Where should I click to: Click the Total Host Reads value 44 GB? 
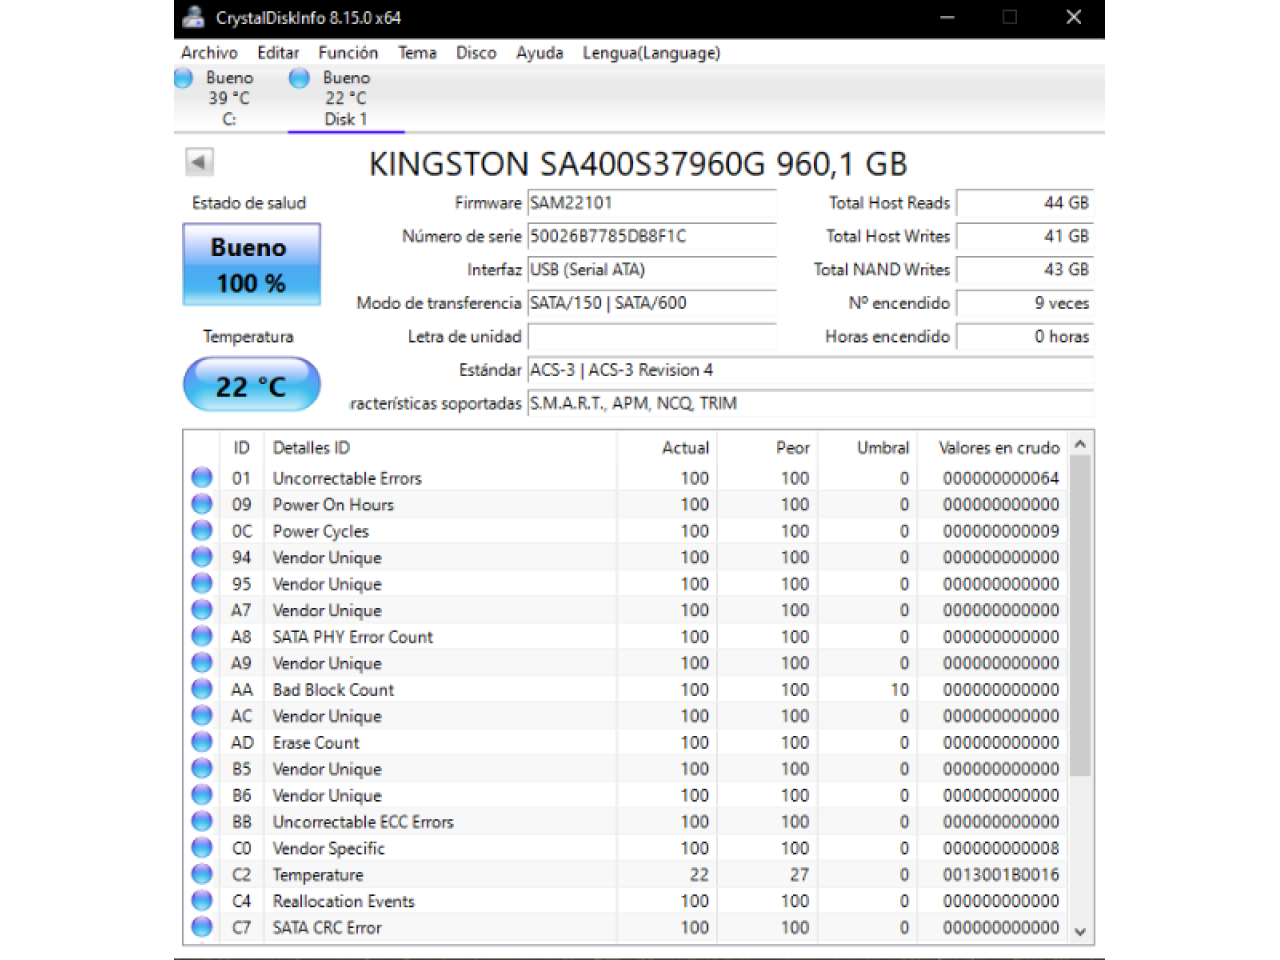click(x=1024, y=203)
